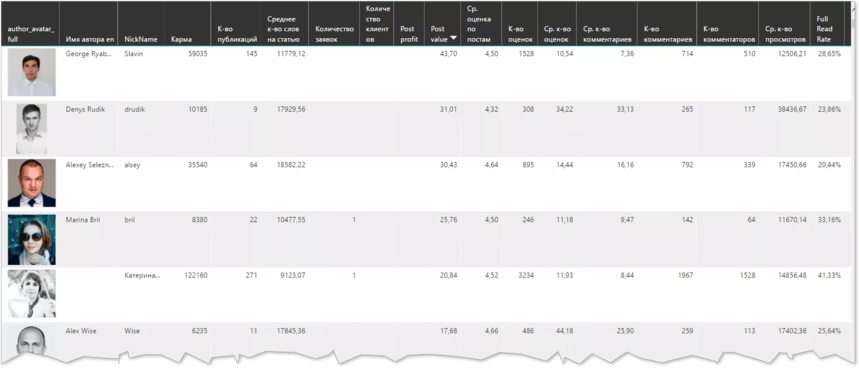Select the drudik nickname cell
Image resolution: width=859 pixels, height=368 pixels.
(134, 109)
